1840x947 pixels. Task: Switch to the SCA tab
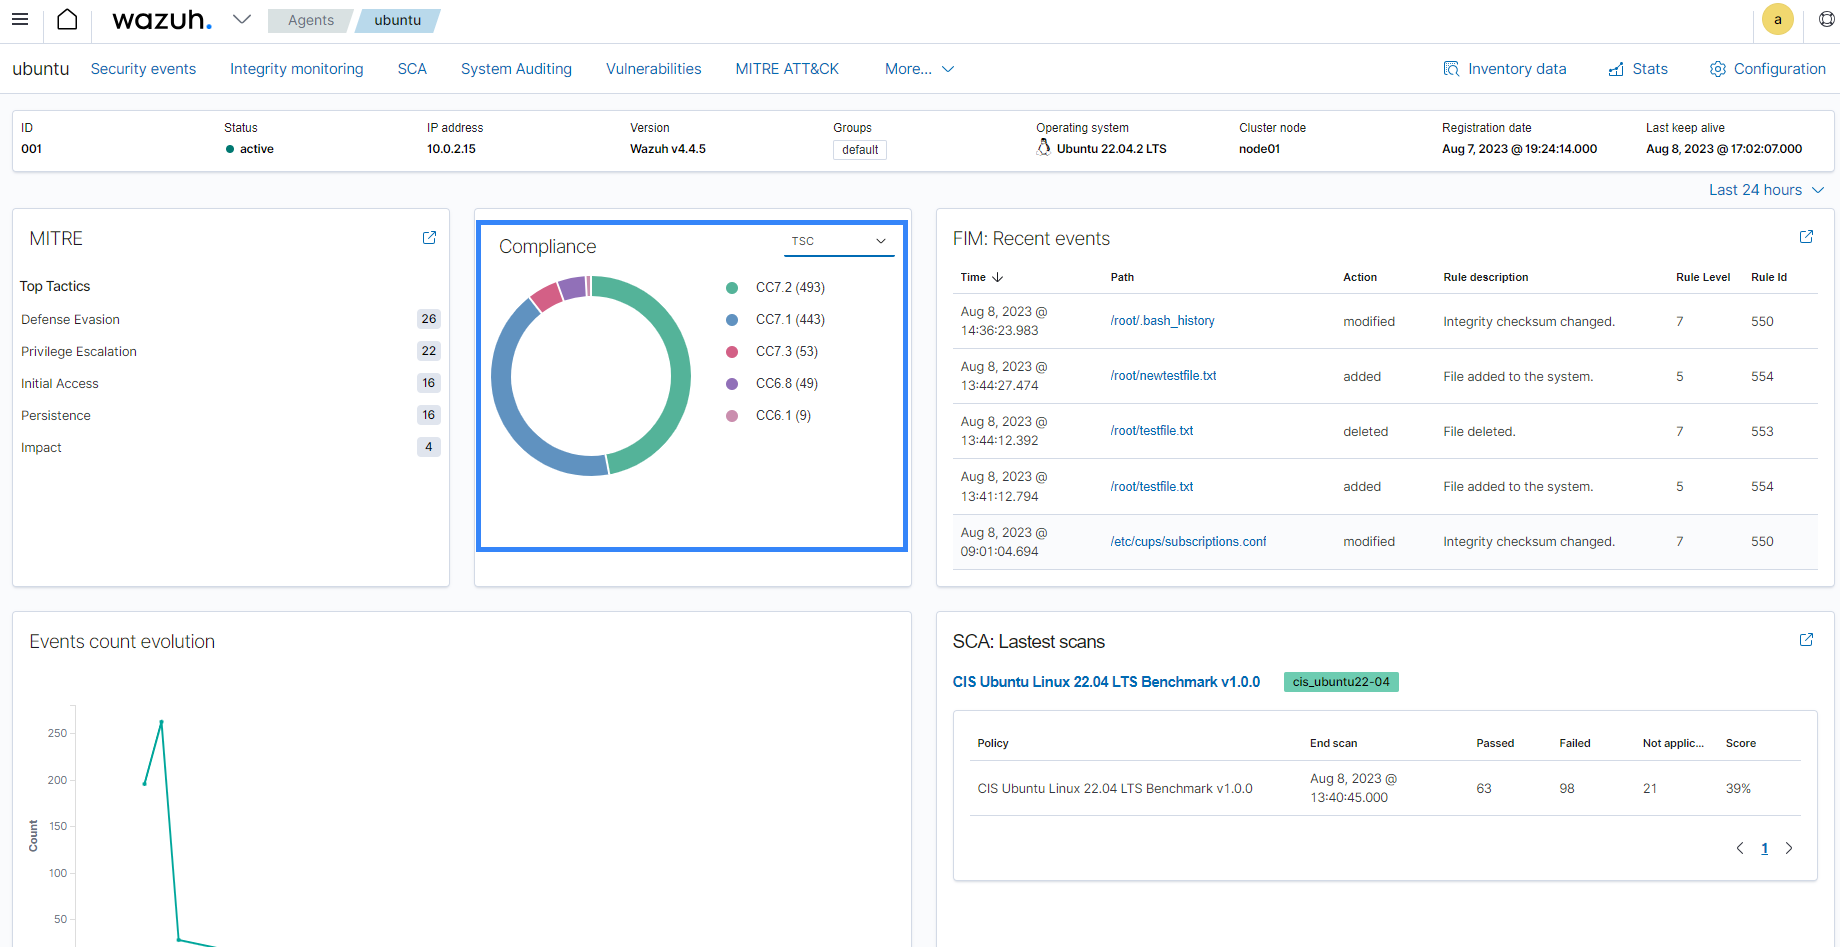click(412, 69)
